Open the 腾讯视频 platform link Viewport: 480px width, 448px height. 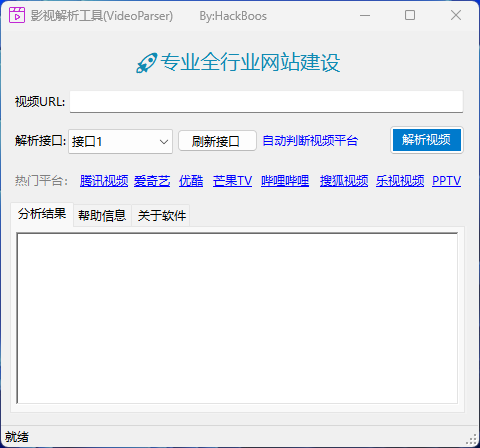click(104, 181)
